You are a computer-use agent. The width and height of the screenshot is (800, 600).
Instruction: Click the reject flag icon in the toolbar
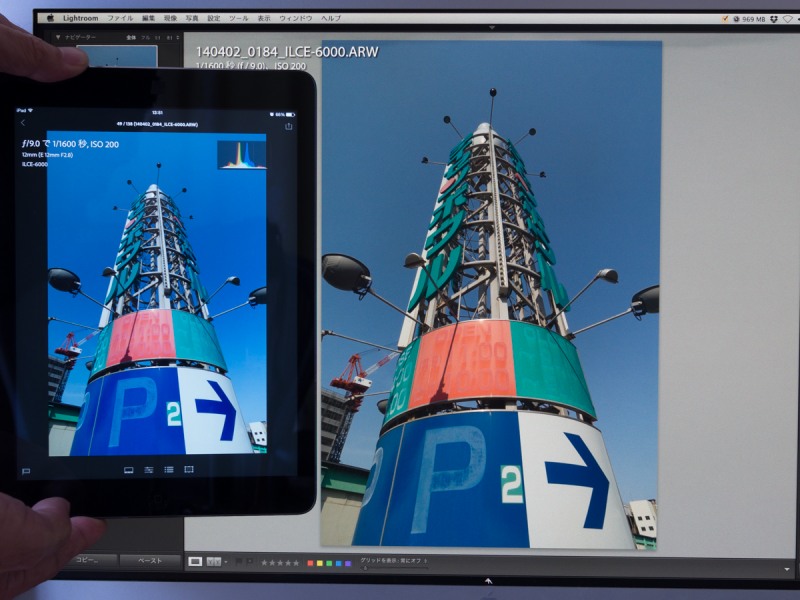pos(251,563)
